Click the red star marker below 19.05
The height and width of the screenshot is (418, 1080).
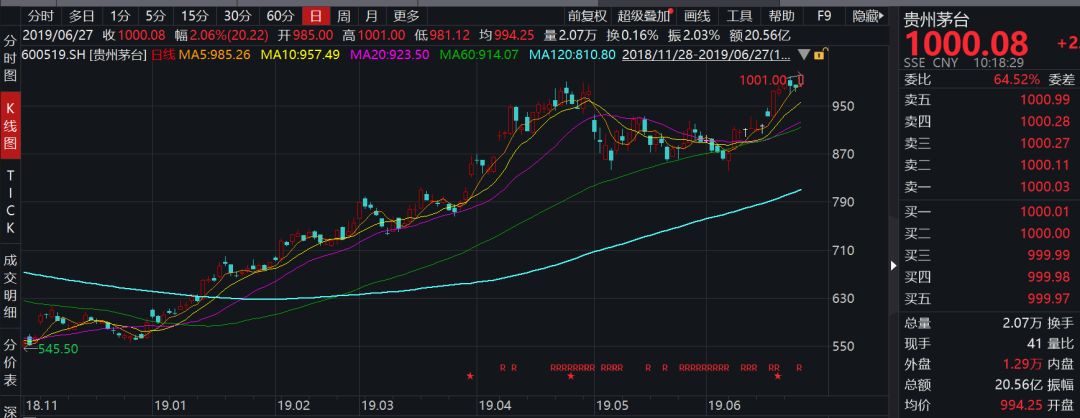pos(571,376)
